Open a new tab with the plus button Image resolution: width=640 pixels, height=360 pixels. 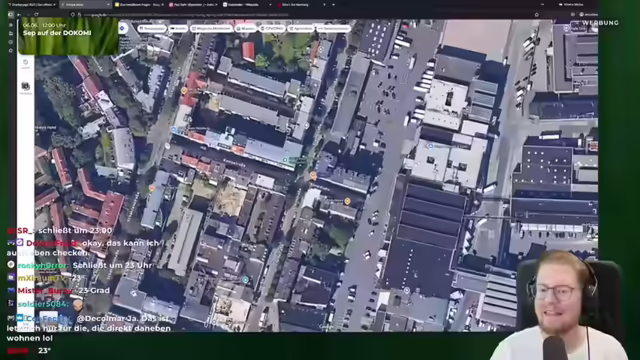333,4
